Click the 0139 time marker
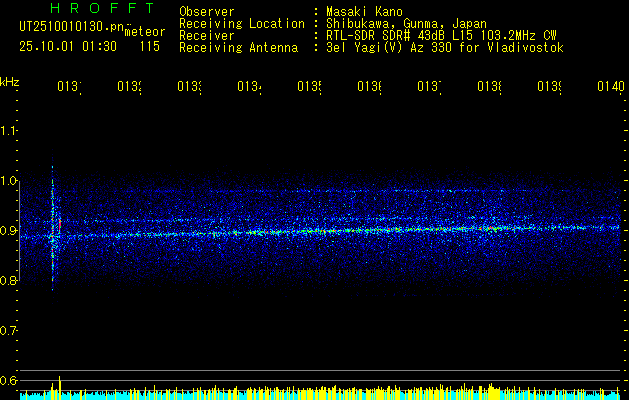The width and height of the screenshot is (629, 400). (550, 86)
